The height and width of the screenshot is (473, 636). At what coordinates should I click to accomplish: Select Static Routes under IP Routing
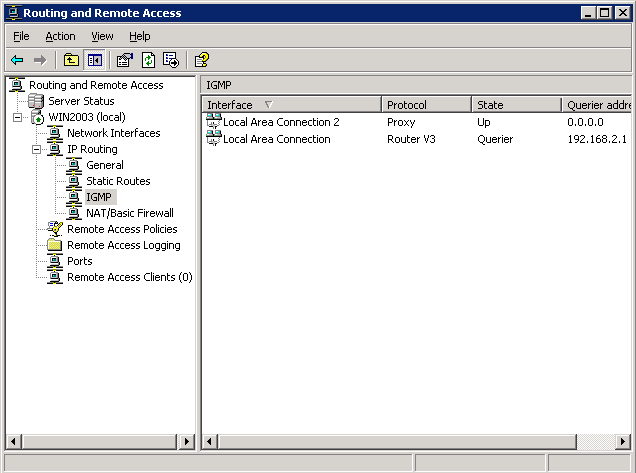click(x=118, y=181)
